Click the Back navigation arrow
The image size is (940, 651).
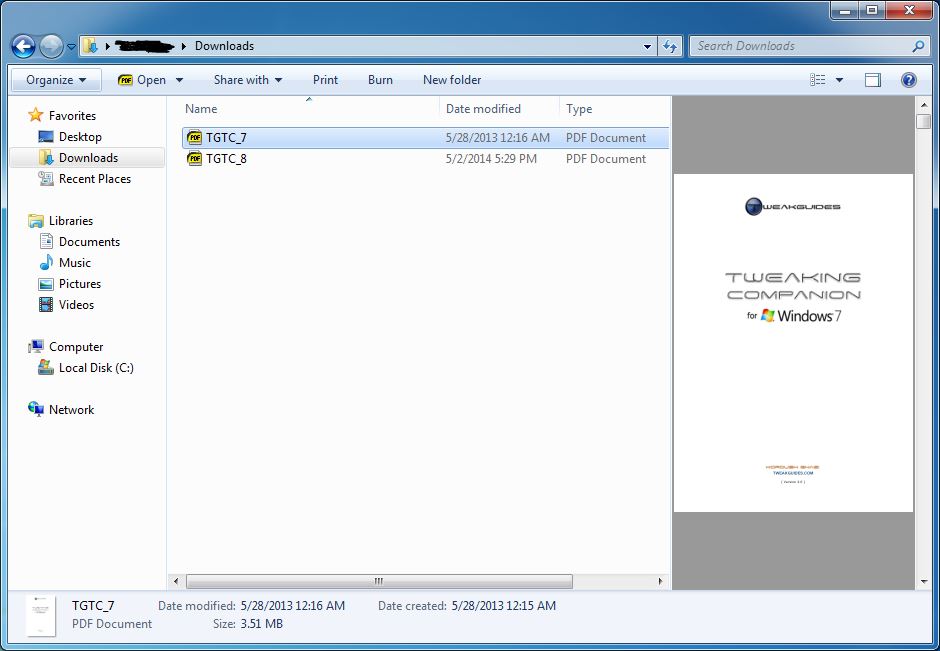click(x=23, y=46)
